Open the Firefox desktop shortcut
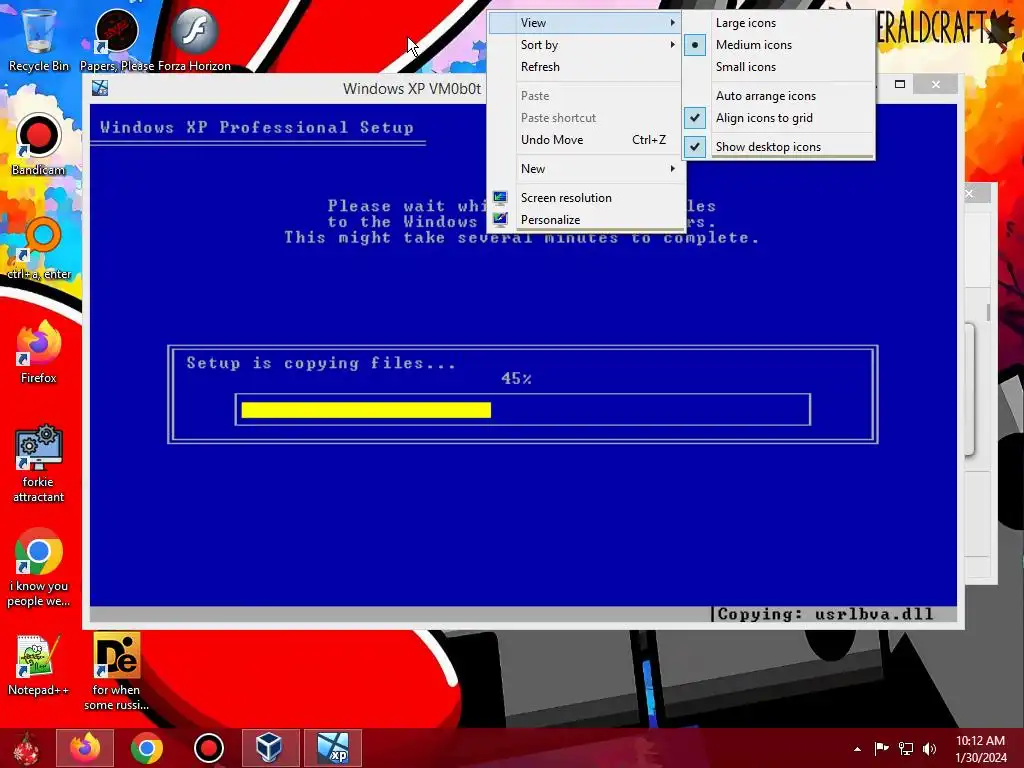 [39, 351]
